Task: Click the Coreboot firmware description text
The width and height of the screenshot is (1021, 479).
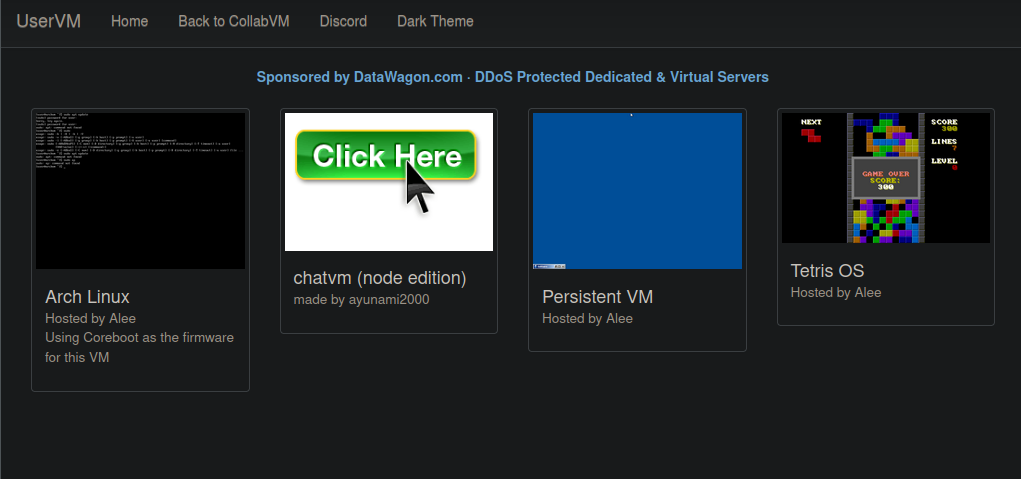Action: click(139, 347)
